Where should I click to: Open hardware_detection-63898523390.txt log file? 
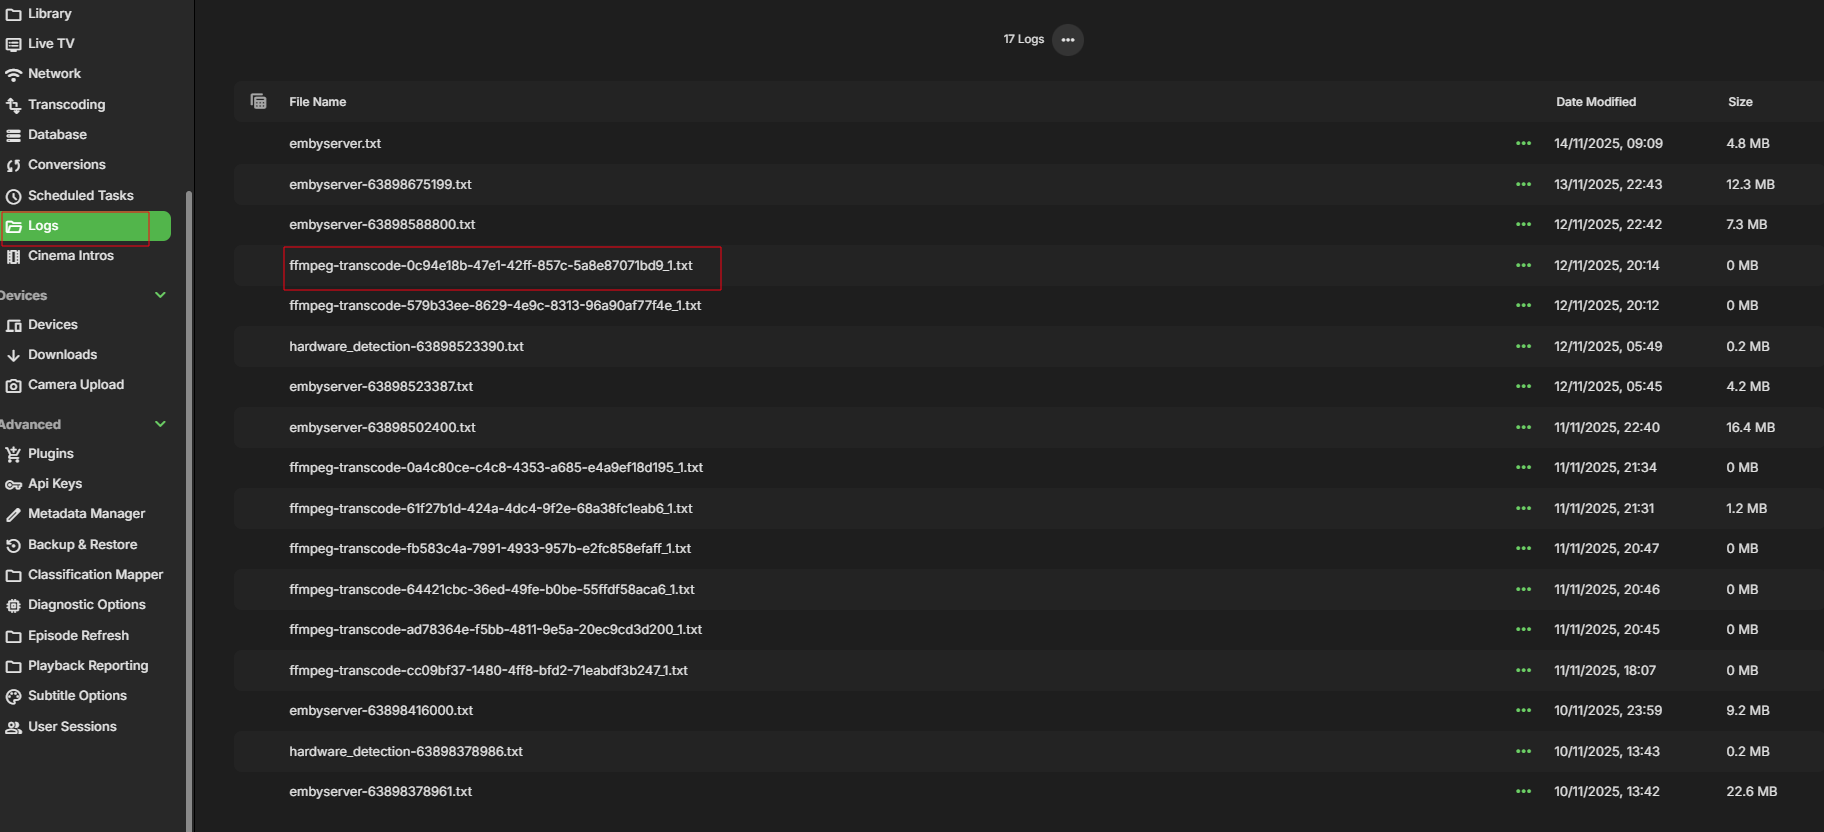[x=406, y=347]
